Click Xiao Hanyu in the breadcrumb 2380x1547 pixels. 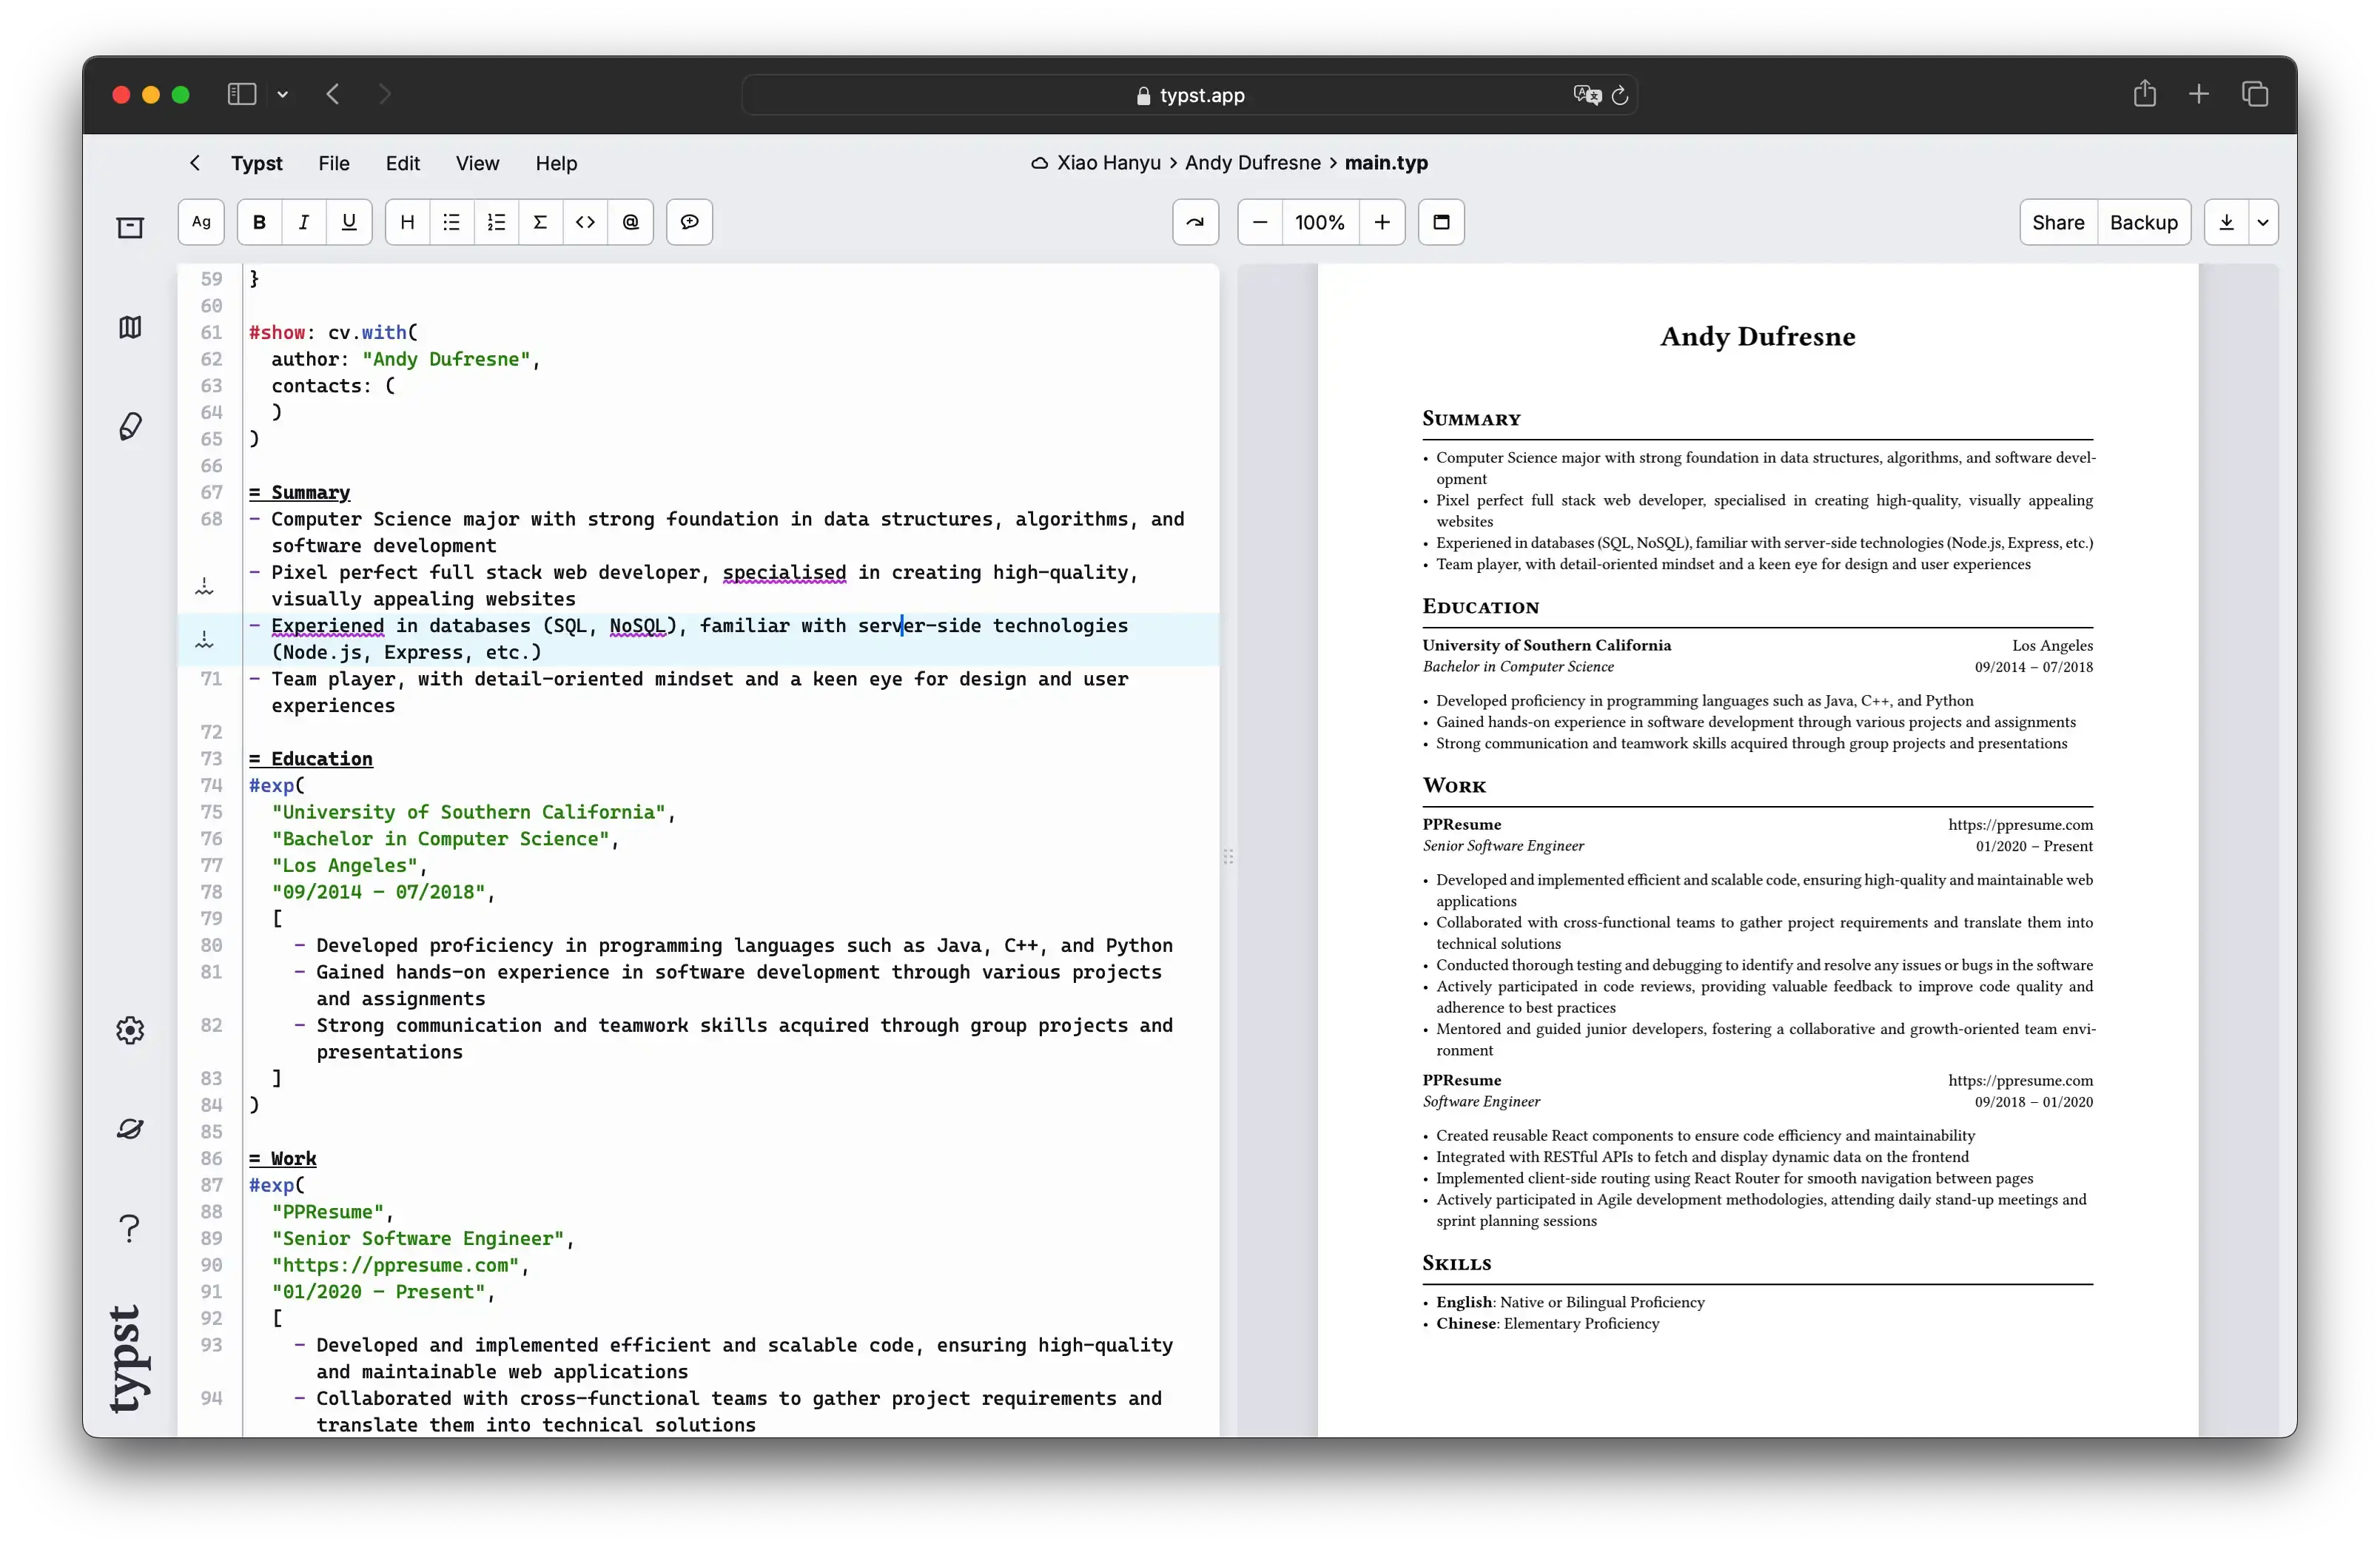[1108, 163]
